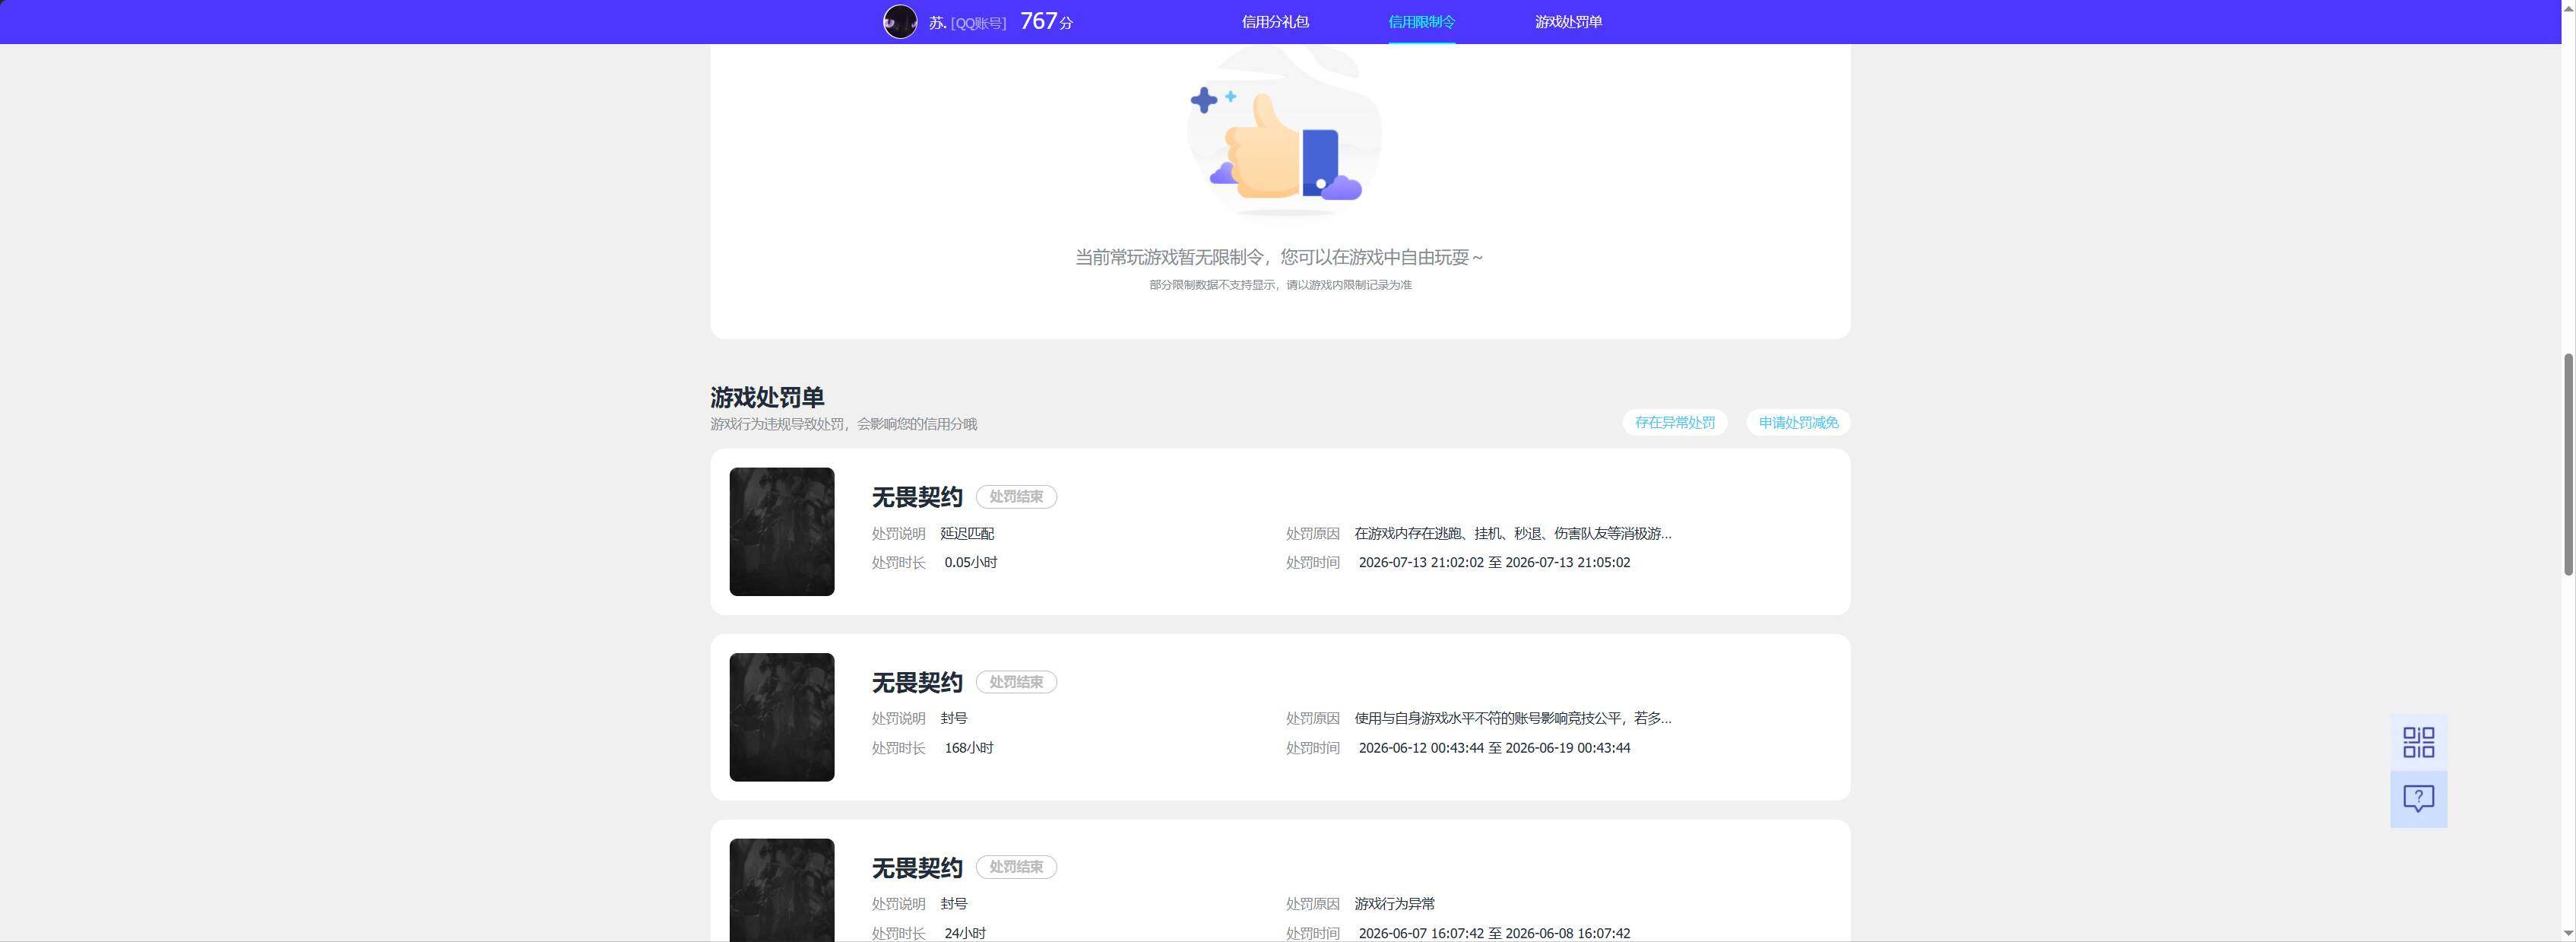Click the 无畏契约 title of the 24小时 card
The image size is (2576, 942).
pyautogui.click(x=917, y=867)
